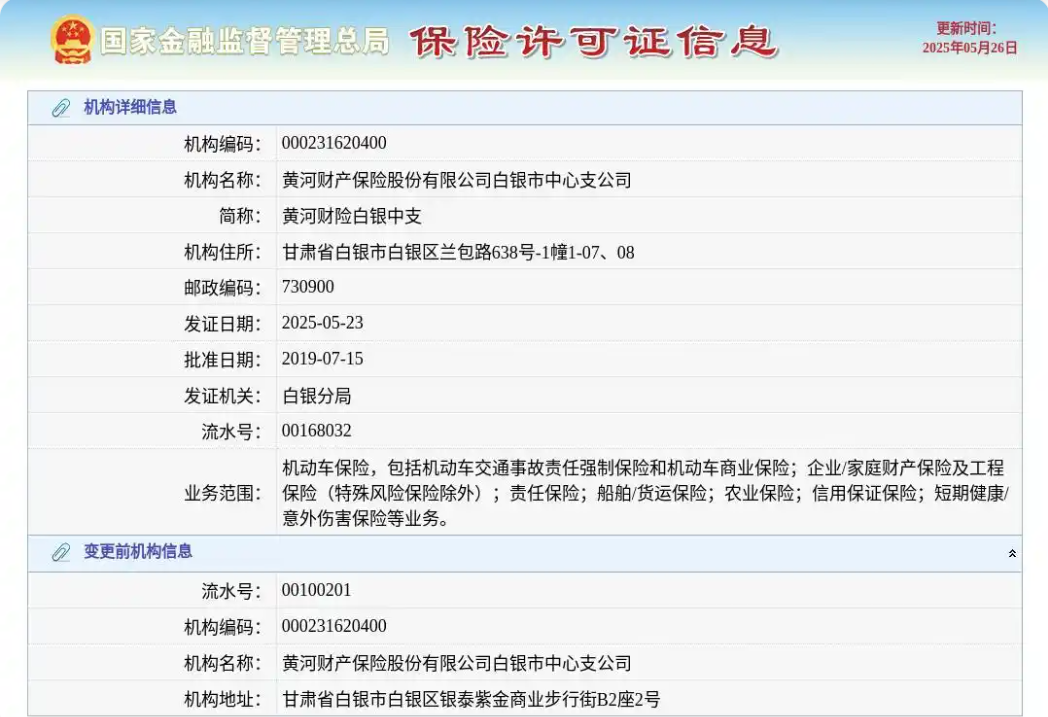Viewport: 1048px width, 717px height.
Task: Click the 发证机关 field label
Action: coord(222,396)
